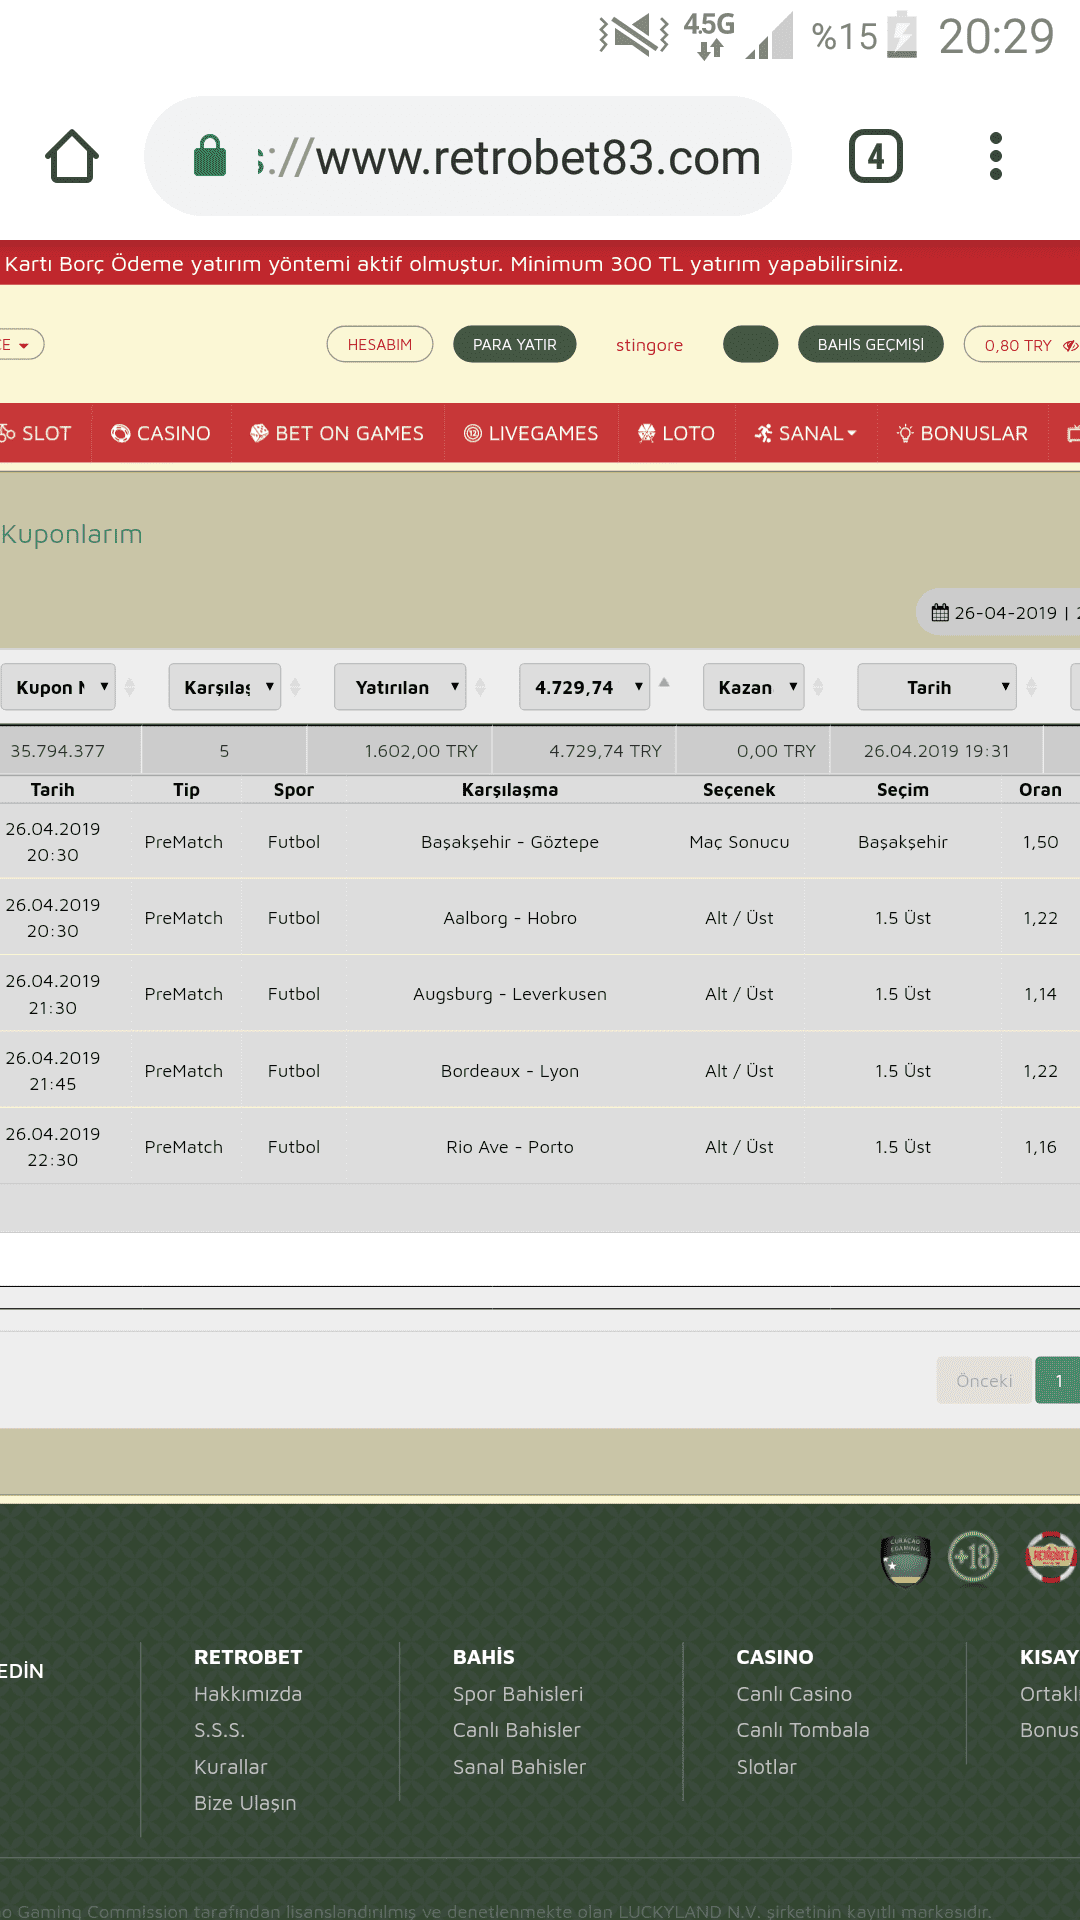The height and width of the screenshot is (1920, 1080).
Task: Sort by Yatırılan column arrows
Action: (480, 687)
